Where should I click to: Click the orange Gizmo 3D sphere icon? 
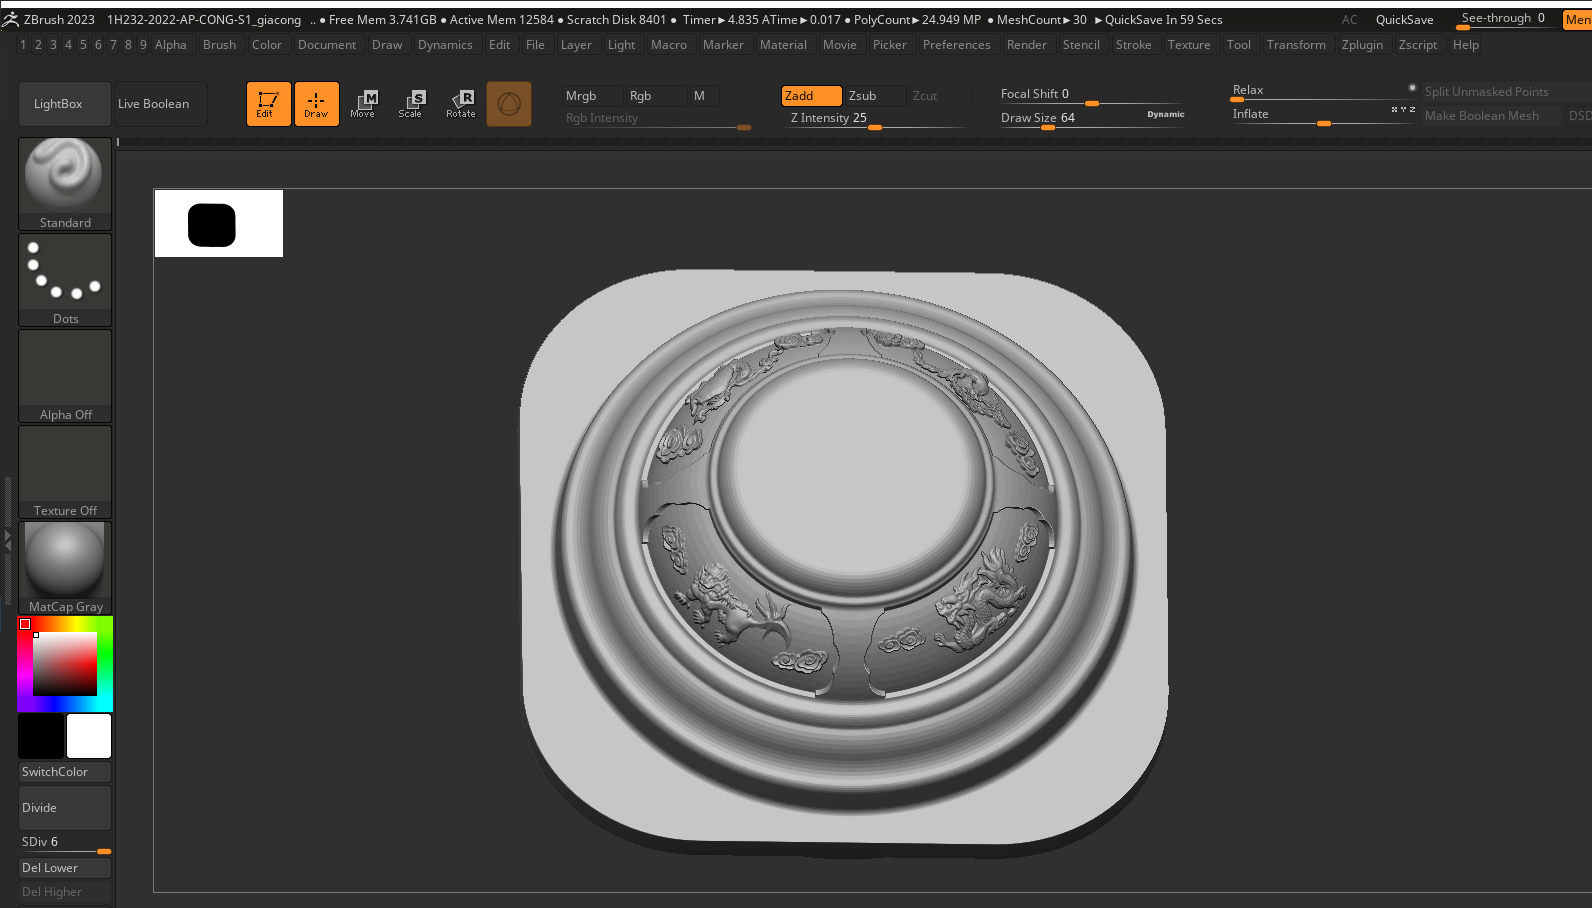[x=509, y=104]
